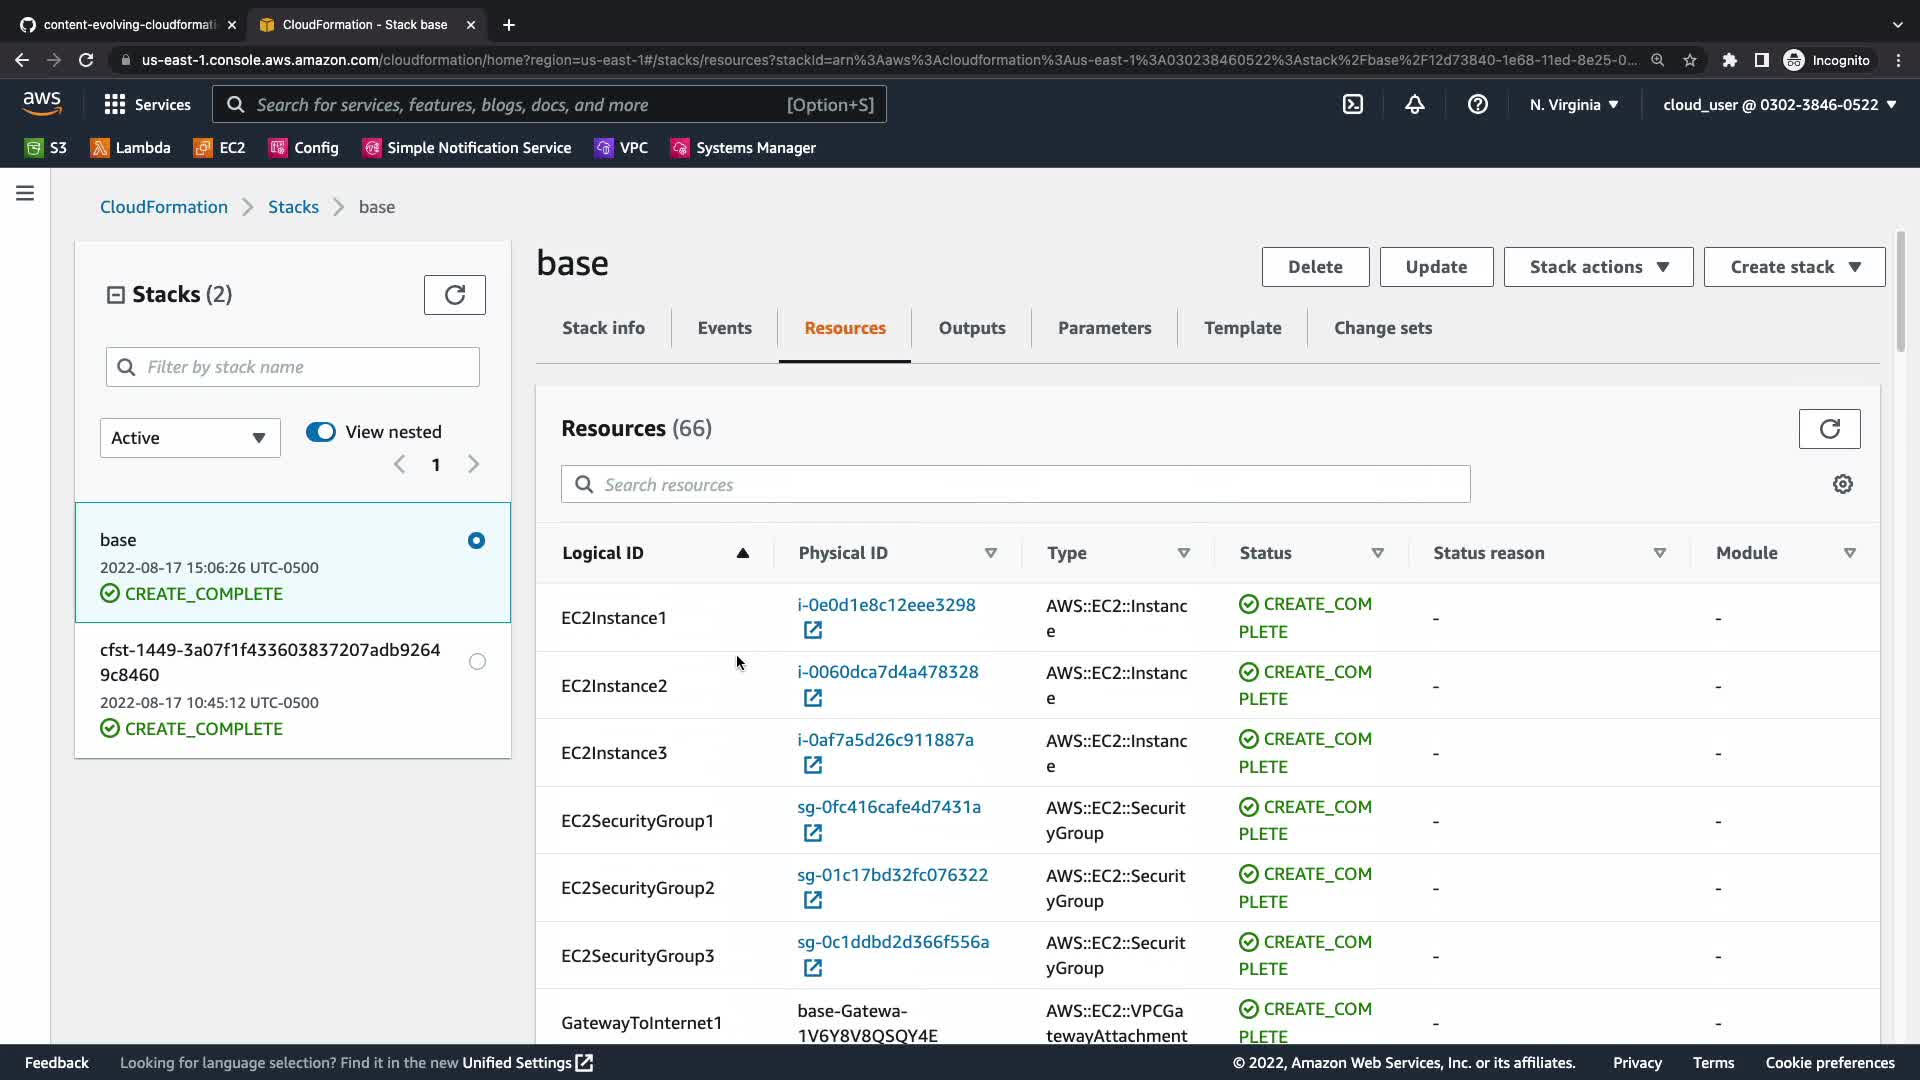Select the base stack radio button
This screenshot has width=1920, height=1080.
[476, 541]
